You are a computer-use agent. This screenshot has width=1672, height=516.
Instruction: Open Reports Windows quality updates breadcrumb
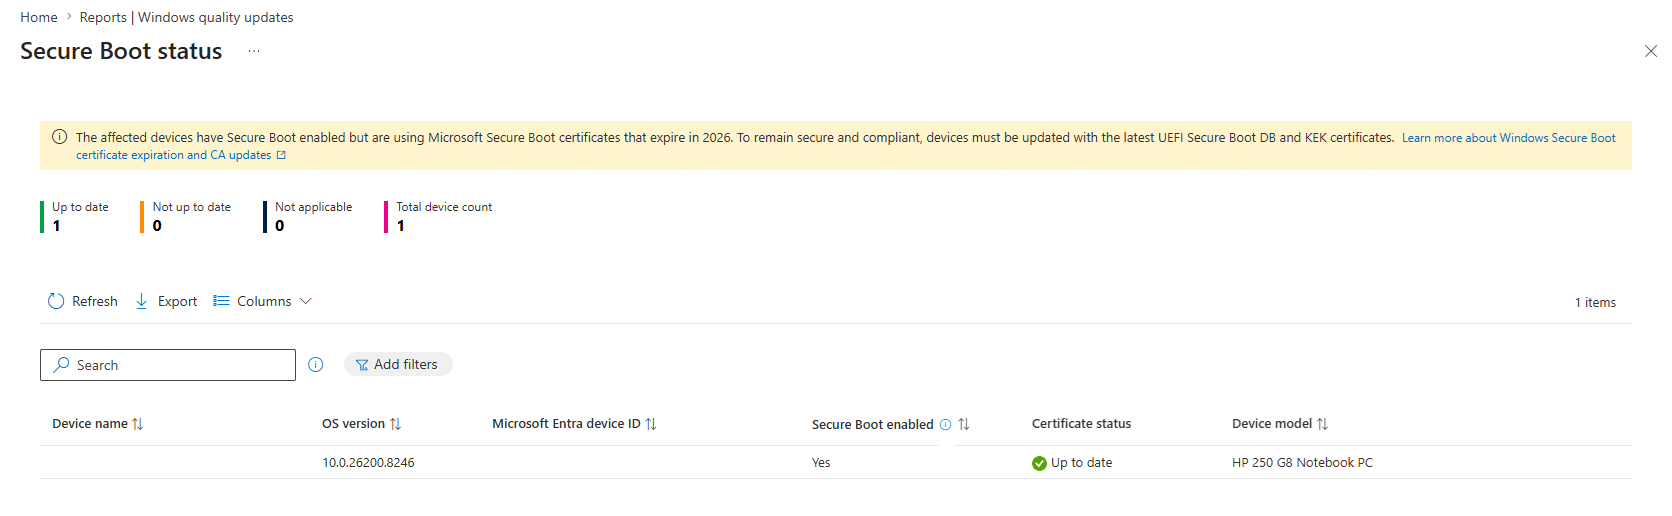click(186, 17)
